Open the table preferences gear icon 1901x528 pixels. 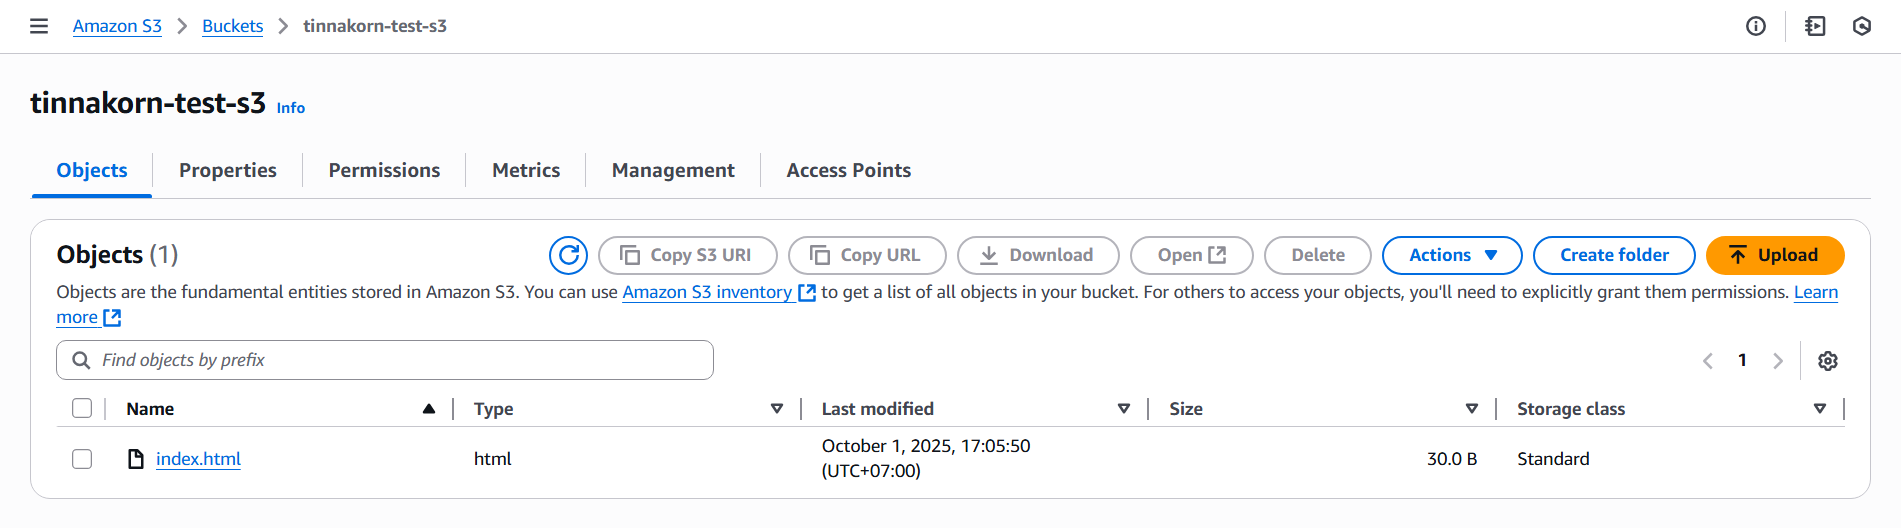pyautogui.click(x=1828, y=361)
